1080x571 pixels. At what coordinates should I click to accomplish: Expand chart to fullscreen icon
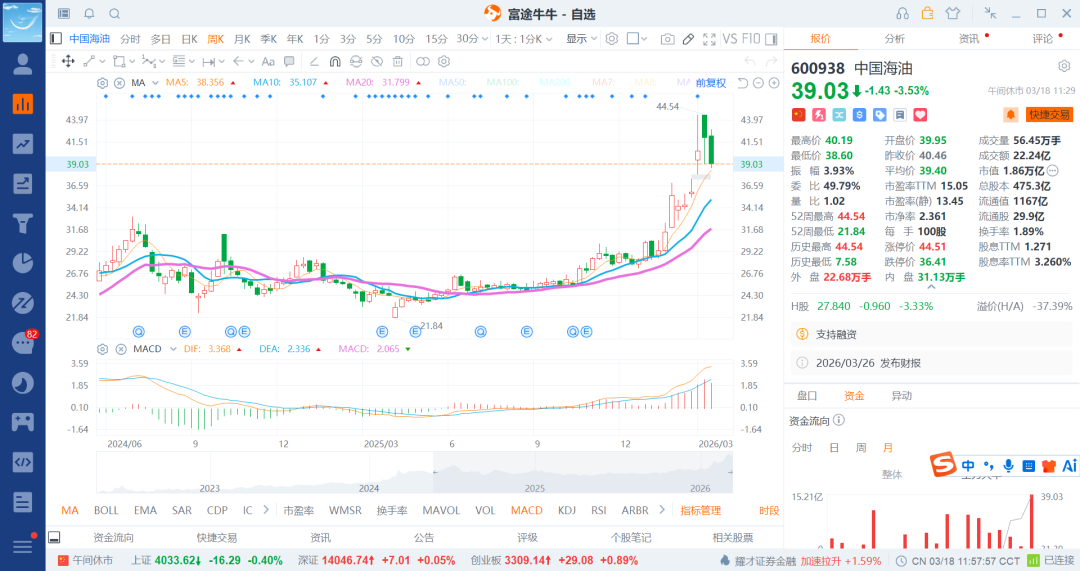tap(709, 39)
